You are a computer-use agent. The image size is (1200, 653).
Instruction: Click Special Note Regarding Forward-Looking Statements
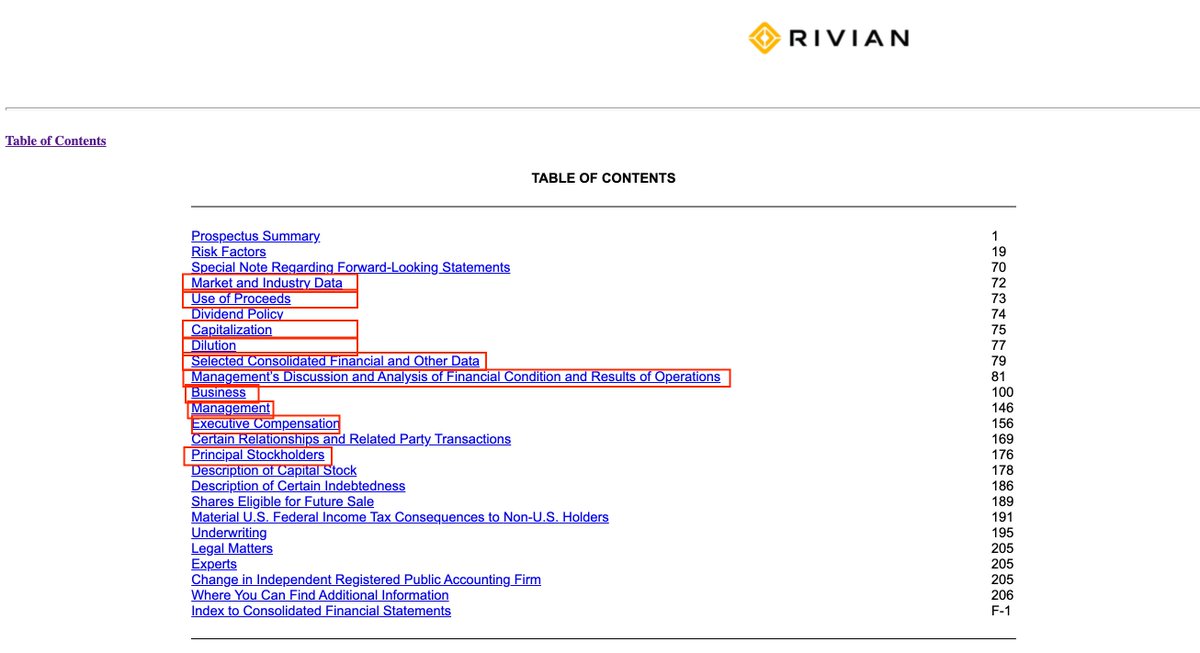(x=350, y=267)
